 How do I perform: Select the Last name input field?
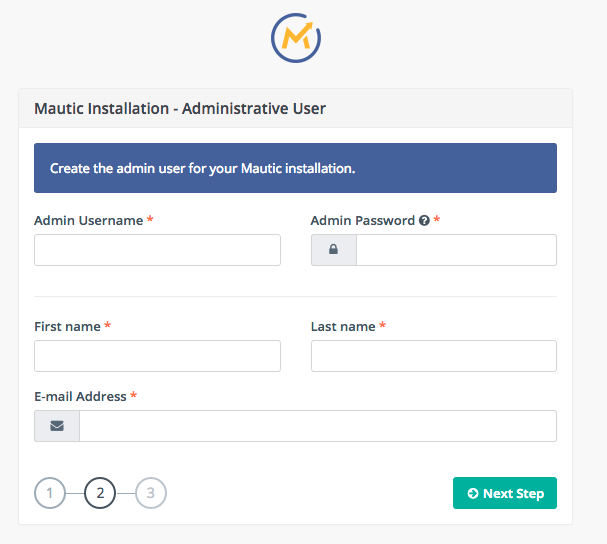click(434, 356)
